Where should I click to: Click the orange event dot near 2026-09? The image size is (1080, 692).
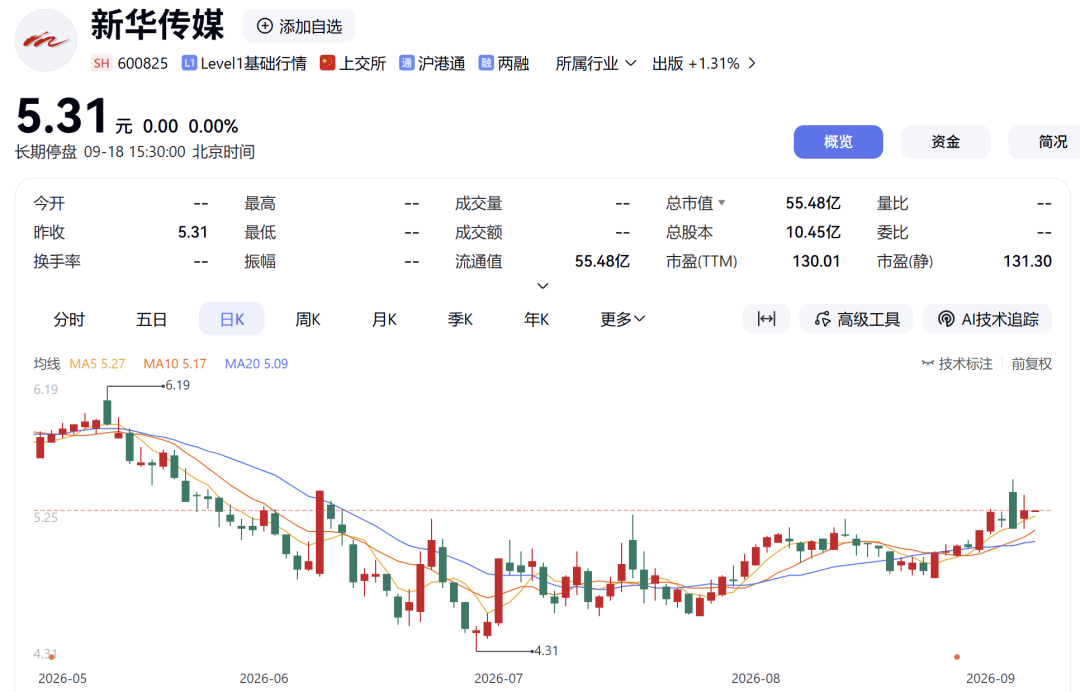coord(957,657)
